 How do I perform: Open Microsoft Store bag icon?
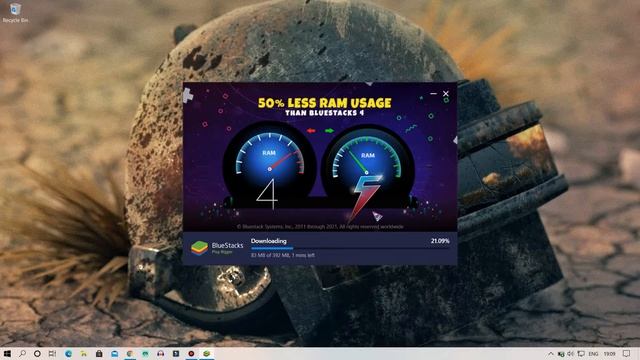point(99,354)
